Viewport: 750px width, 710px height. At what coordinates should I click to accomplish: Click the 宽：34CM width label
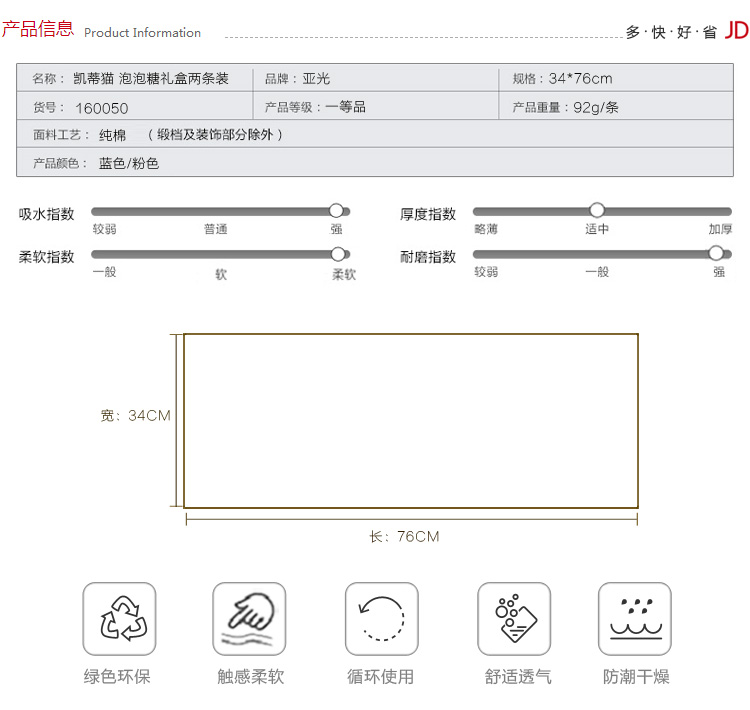pos(135,415)
